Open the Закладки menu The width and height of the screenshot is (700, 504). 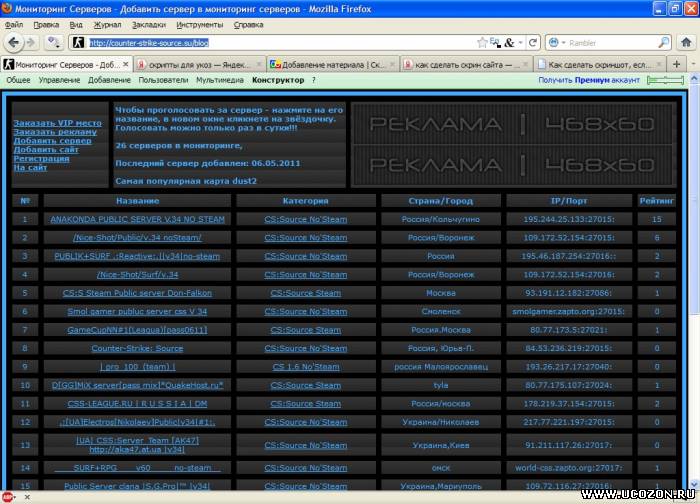(x=149, y=25)
